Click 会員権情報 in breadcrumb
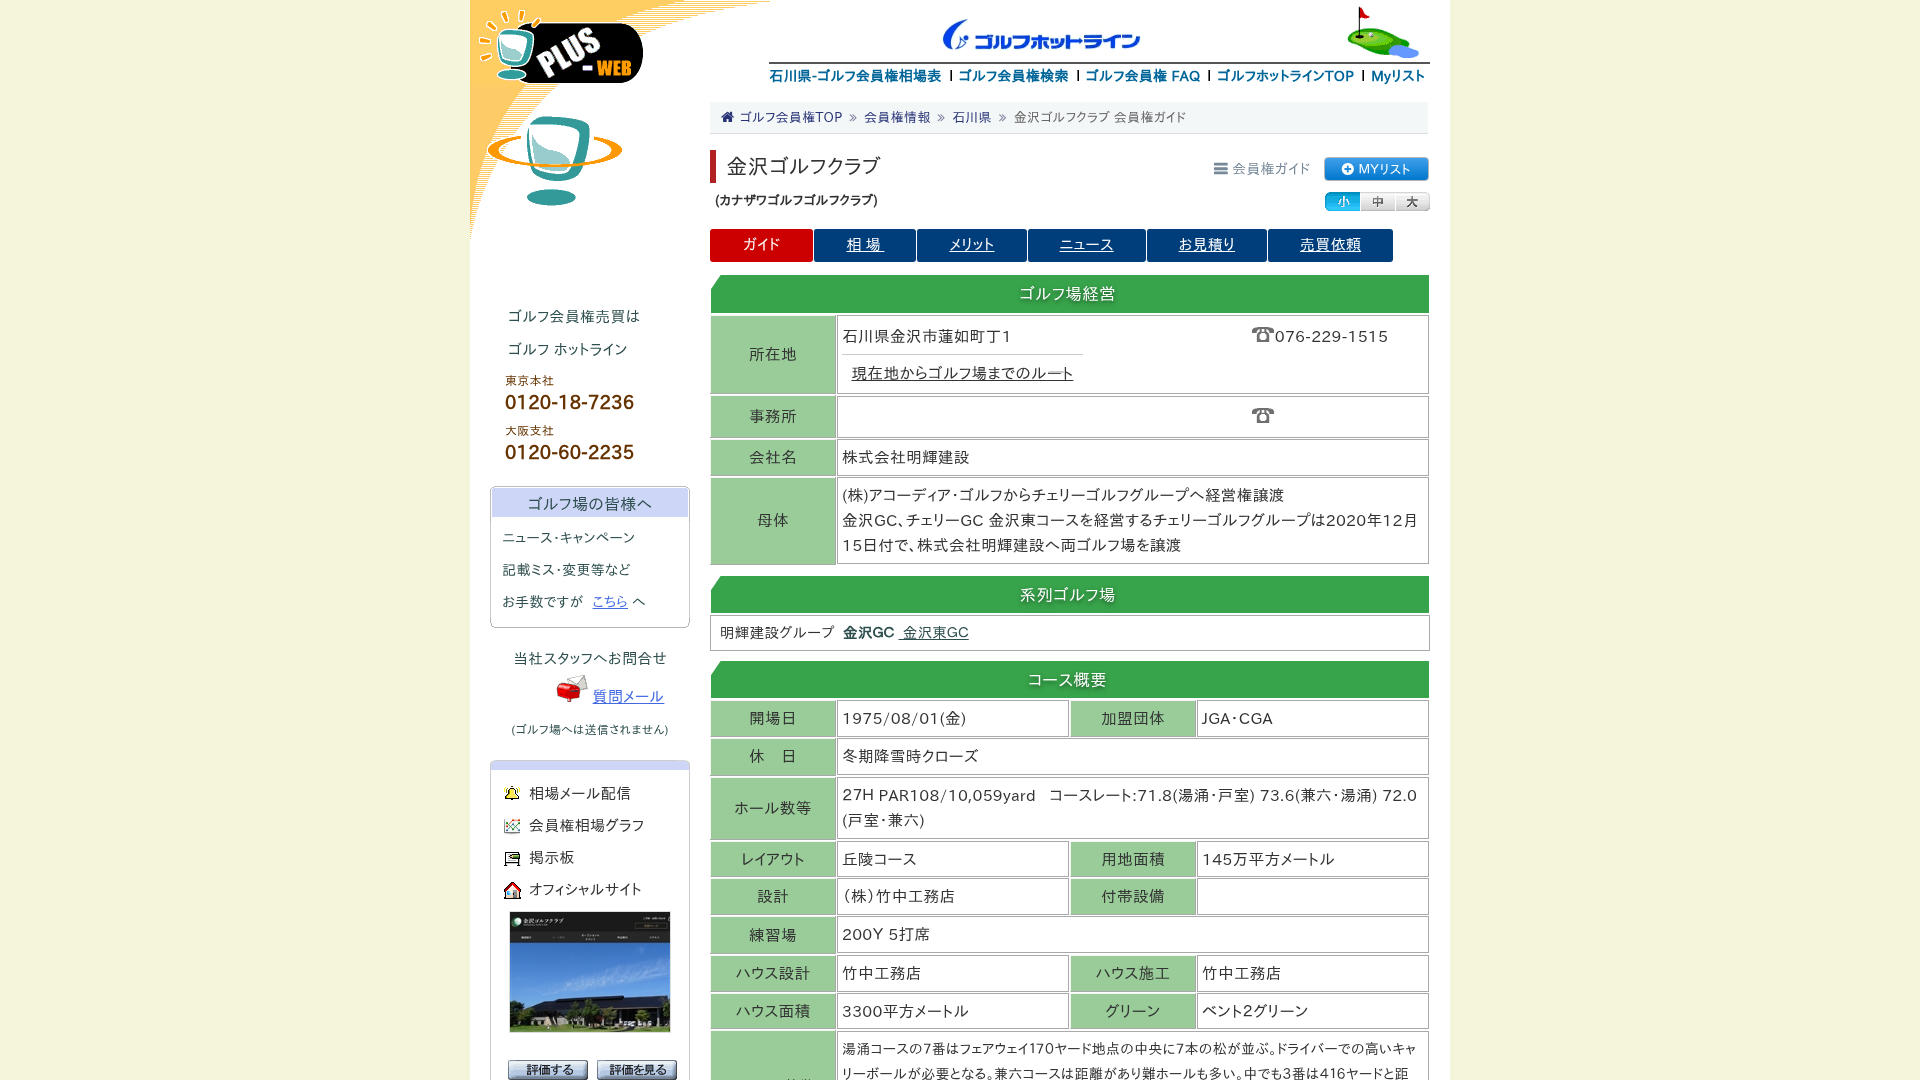The image size is (1920, 1080). [897, 117]
